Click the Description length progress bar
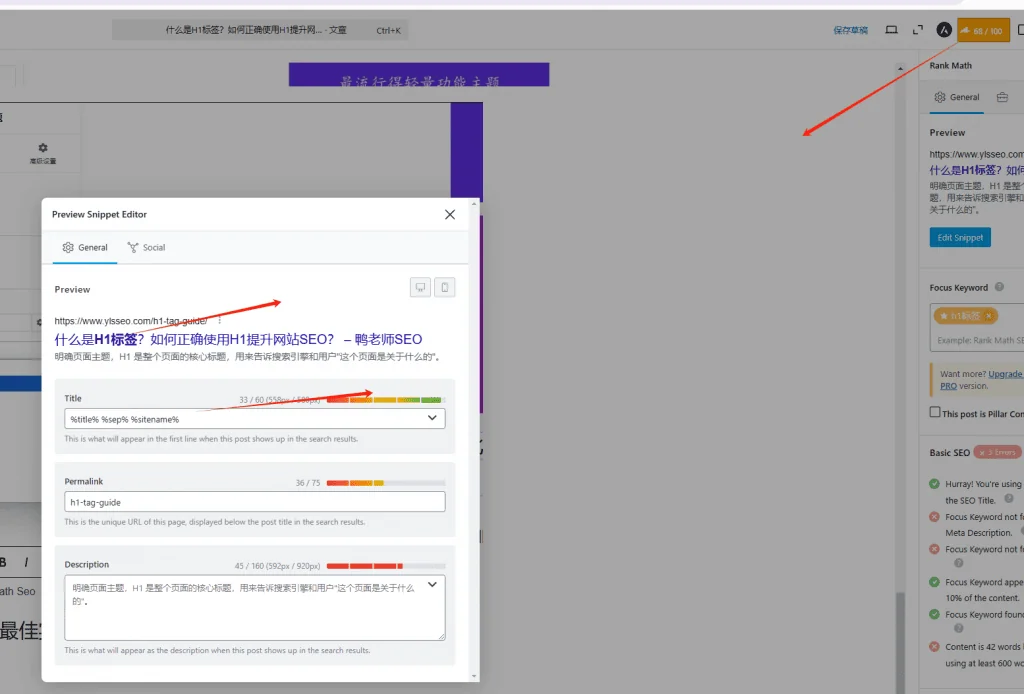 [x=385, y=566]
